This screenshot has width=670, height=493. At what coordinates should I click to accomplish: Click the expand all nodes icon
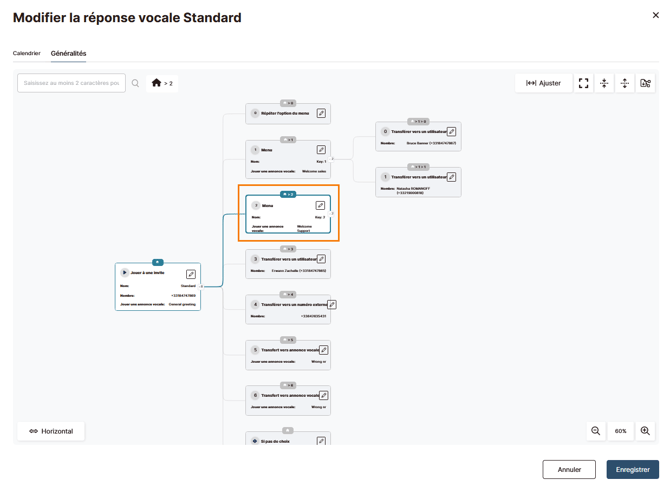pos(624,83)
